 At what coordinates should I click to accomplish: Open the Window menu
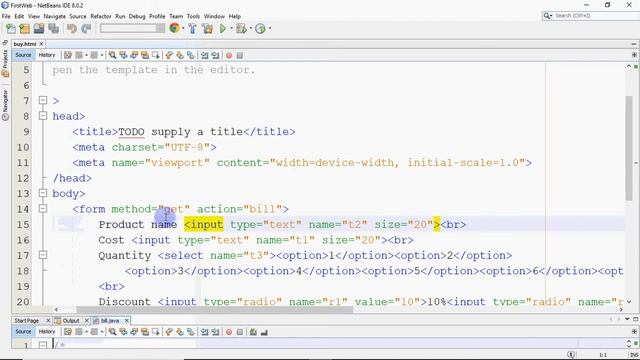tap(214, 16)
